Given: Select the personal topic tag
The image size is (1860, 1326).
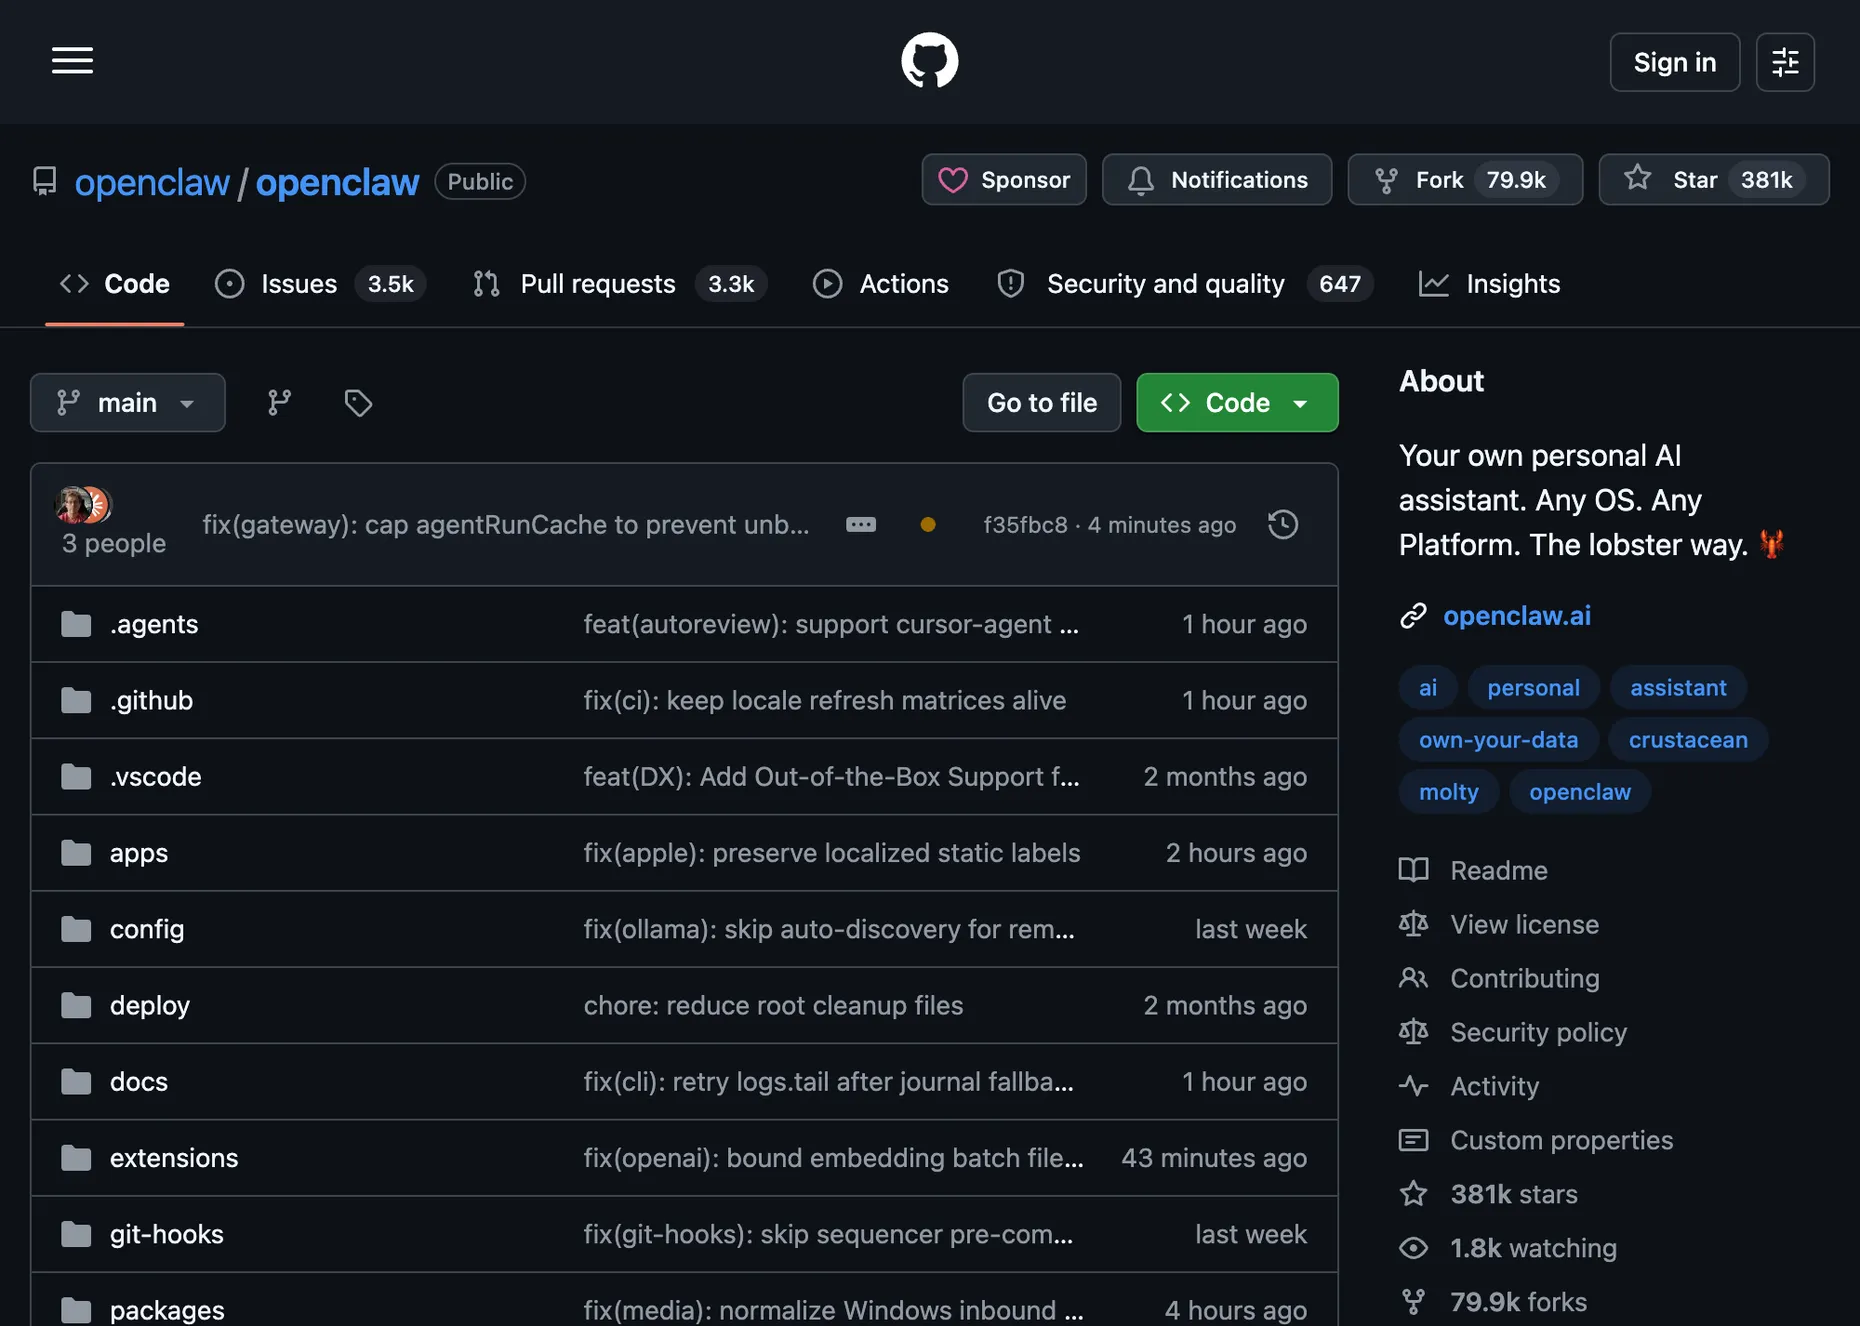Looking at the screenshot, I should 1533,688.
